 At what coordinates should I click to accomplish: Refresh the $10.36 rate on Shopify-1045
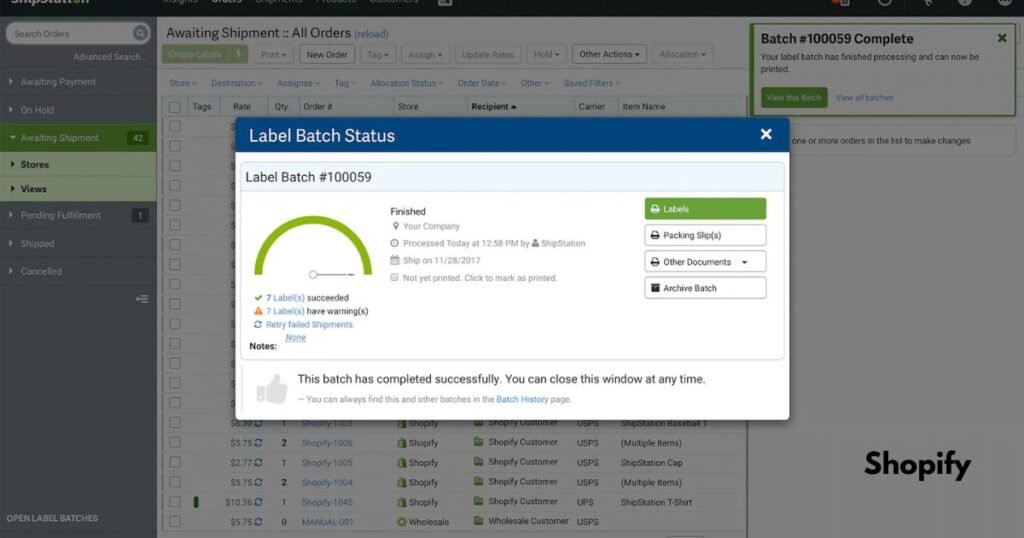[x=259, y=502]
